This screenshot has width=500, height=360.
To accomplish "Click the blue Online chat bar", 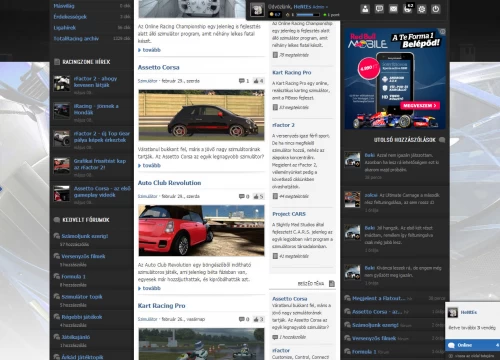I will tap(472, 345).
